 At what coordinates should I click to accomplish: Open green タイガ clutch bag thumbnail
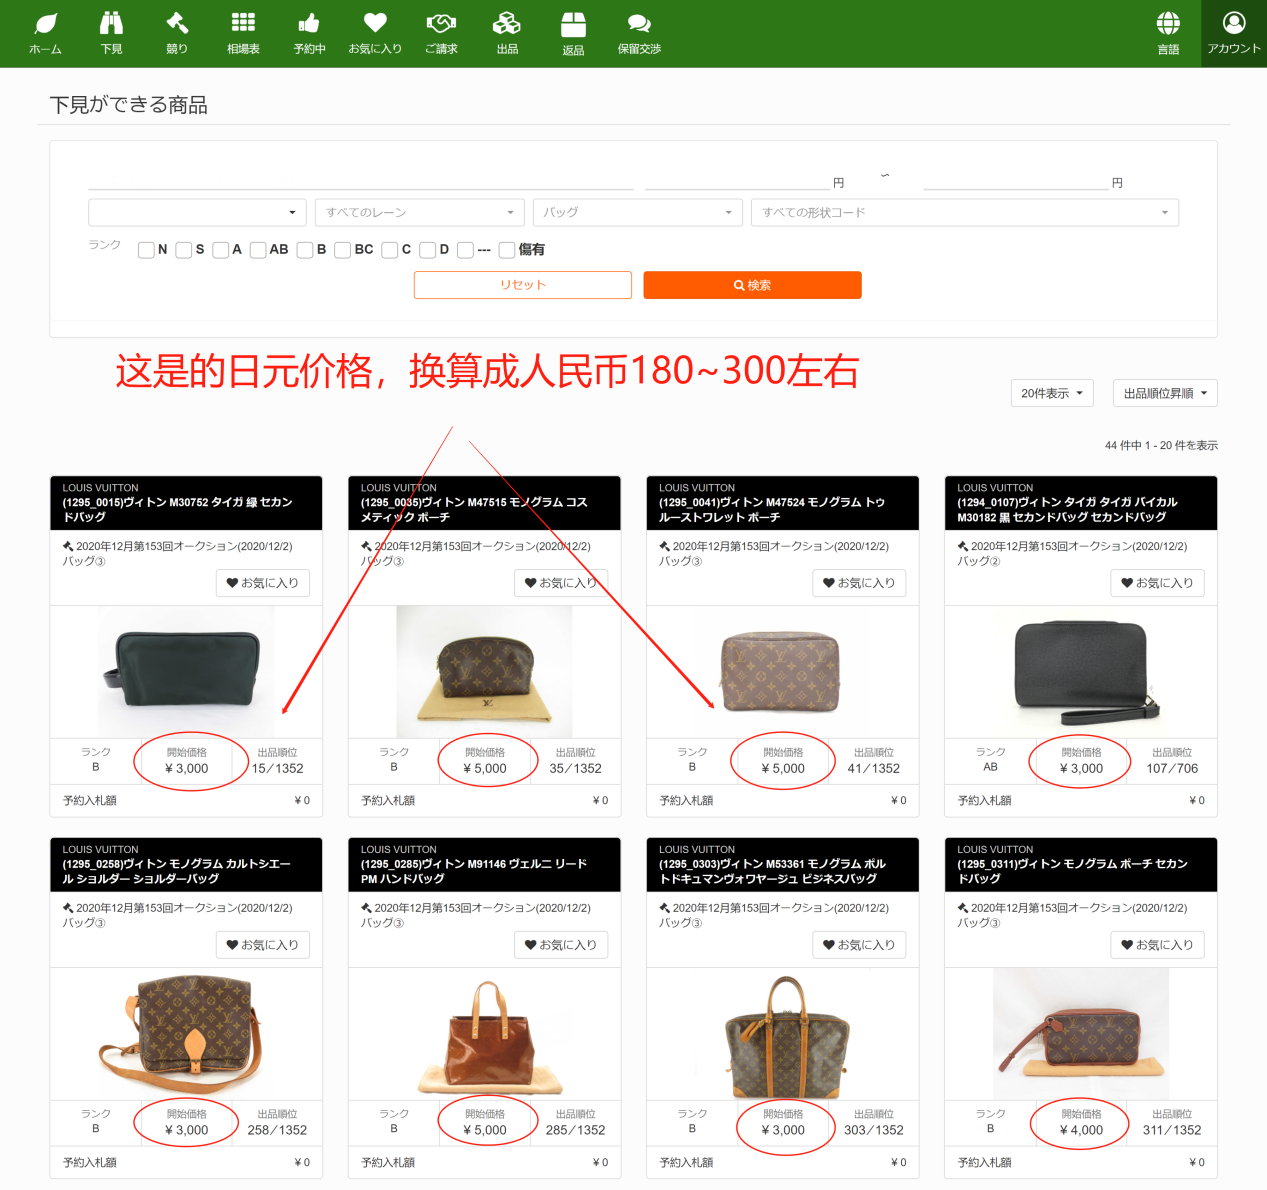point(186,672)
